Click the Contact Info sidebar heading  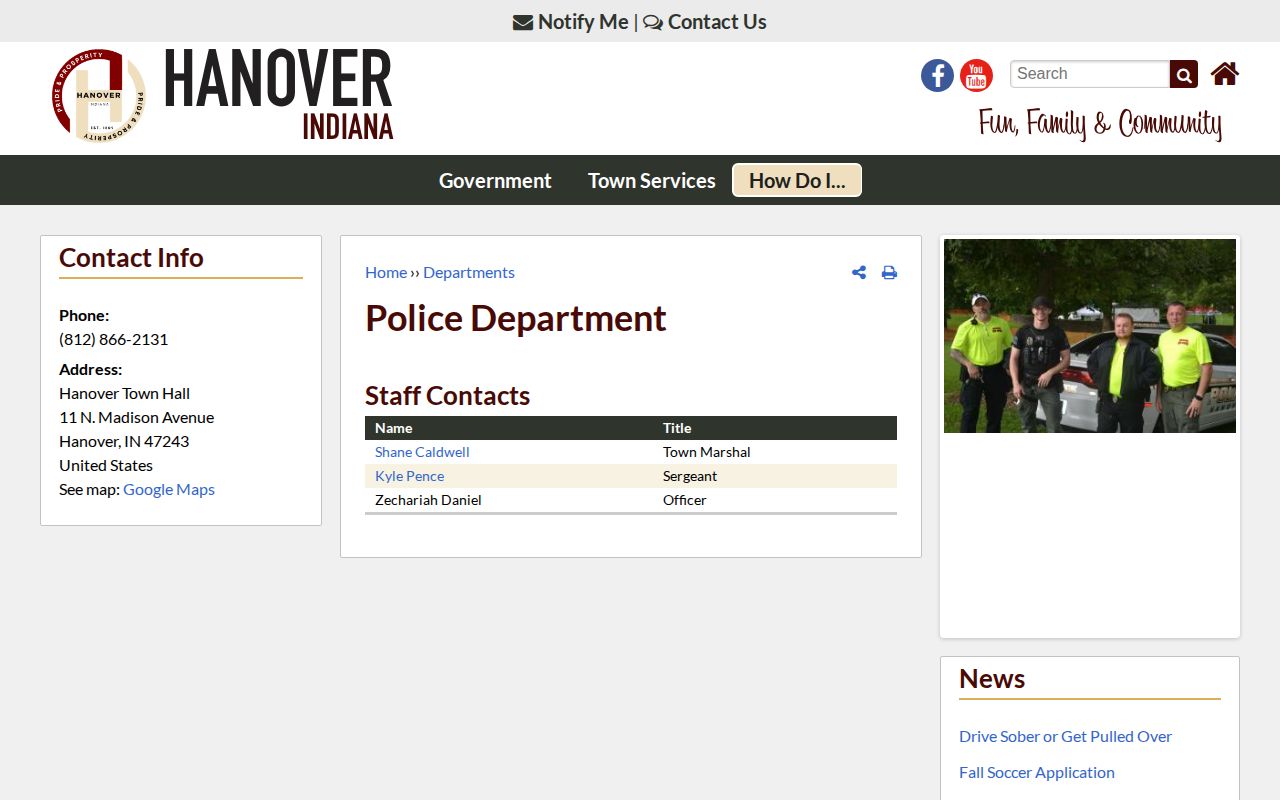click(131, 257)
